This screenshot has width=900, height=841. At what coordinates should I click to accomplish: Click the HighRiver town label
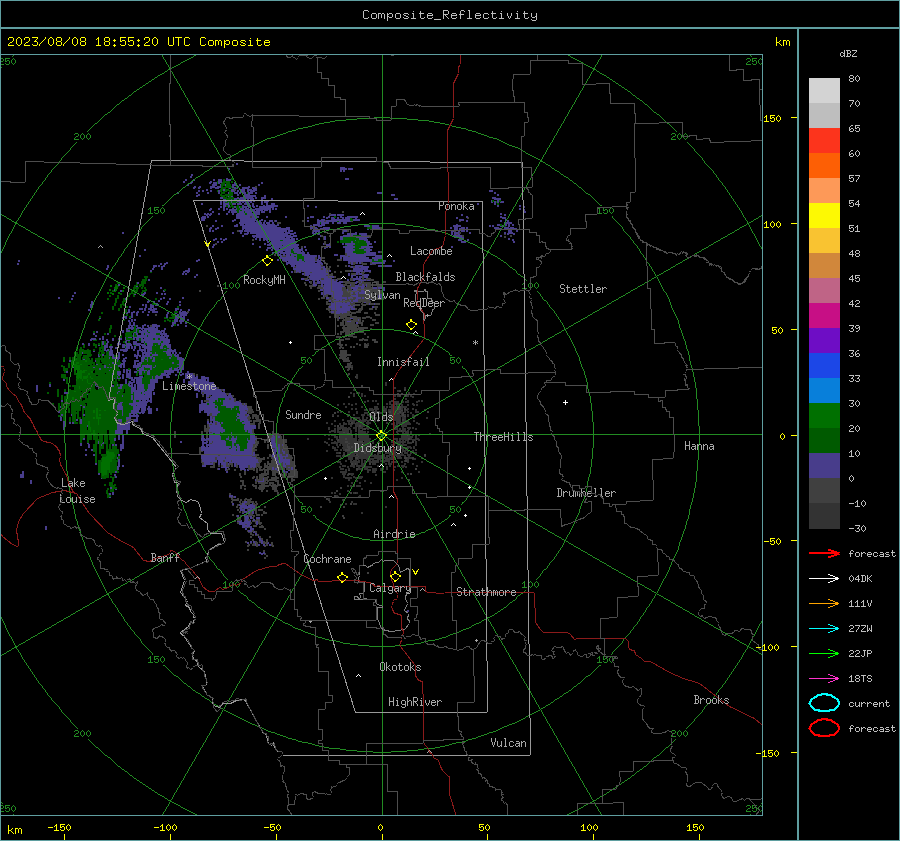tap(415, 702)
